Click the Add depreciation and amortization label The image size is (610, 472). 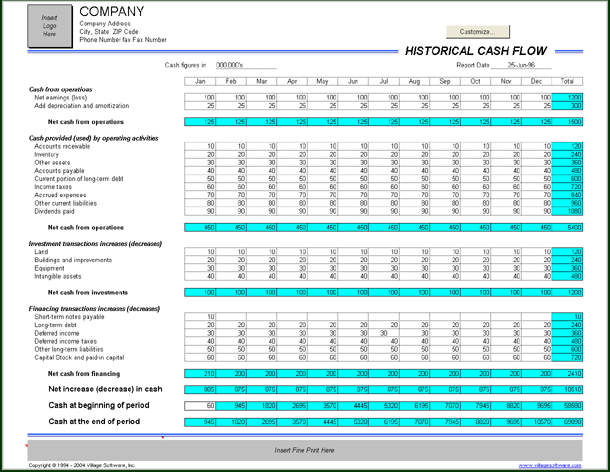point(82,106)
